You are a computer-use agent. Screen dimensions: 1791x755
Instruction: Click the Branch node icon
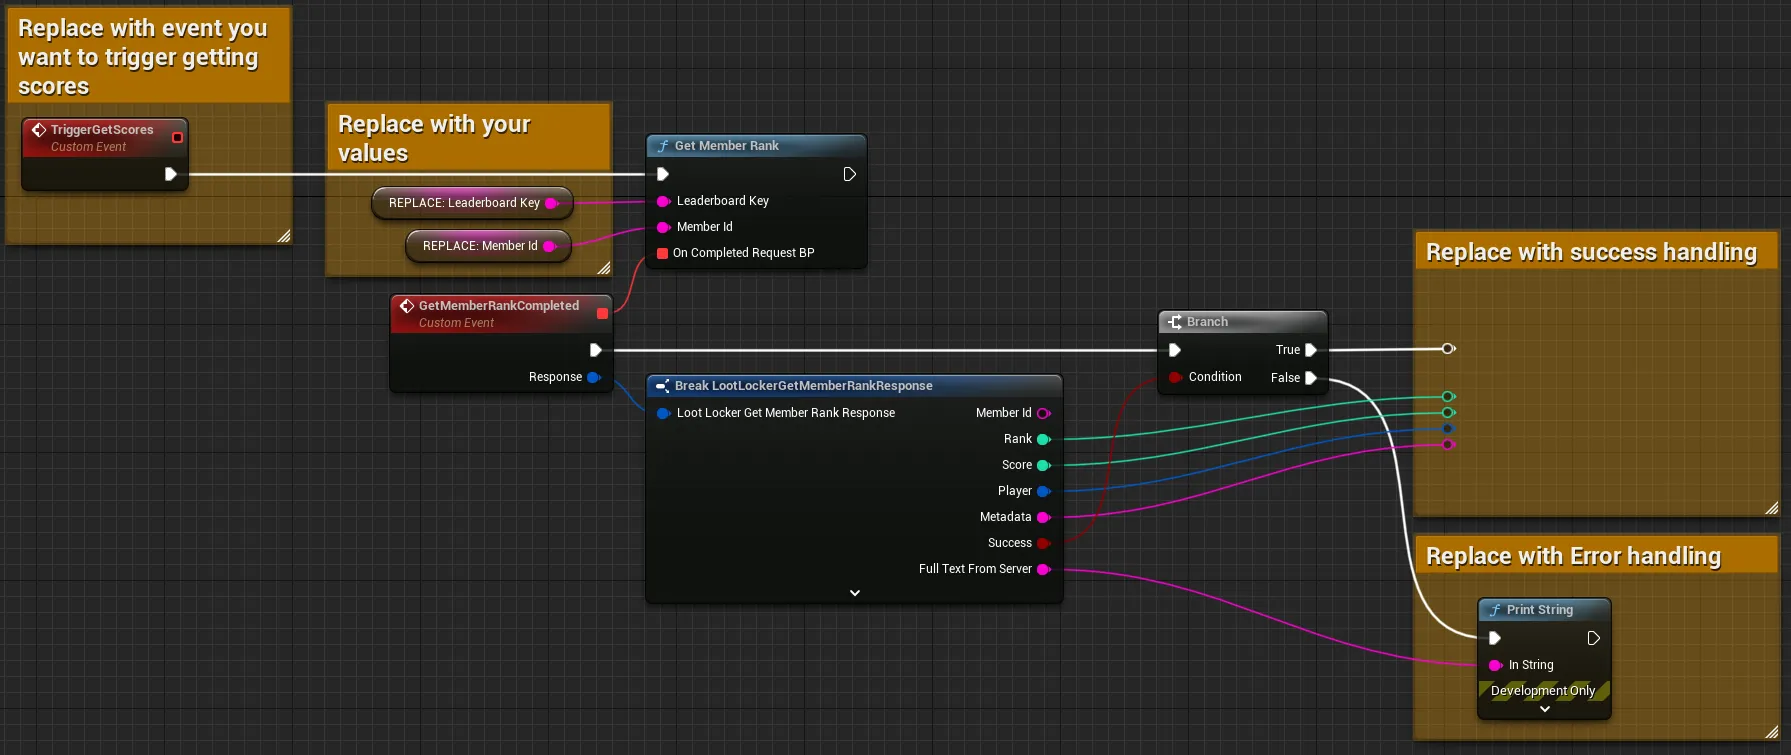tap(1175, 322)
